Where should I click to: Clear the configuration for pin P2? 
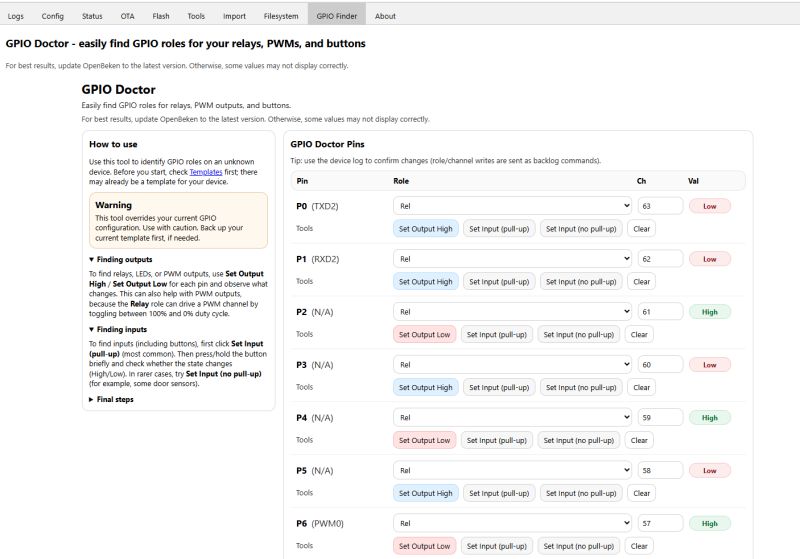tap(640, 334)
